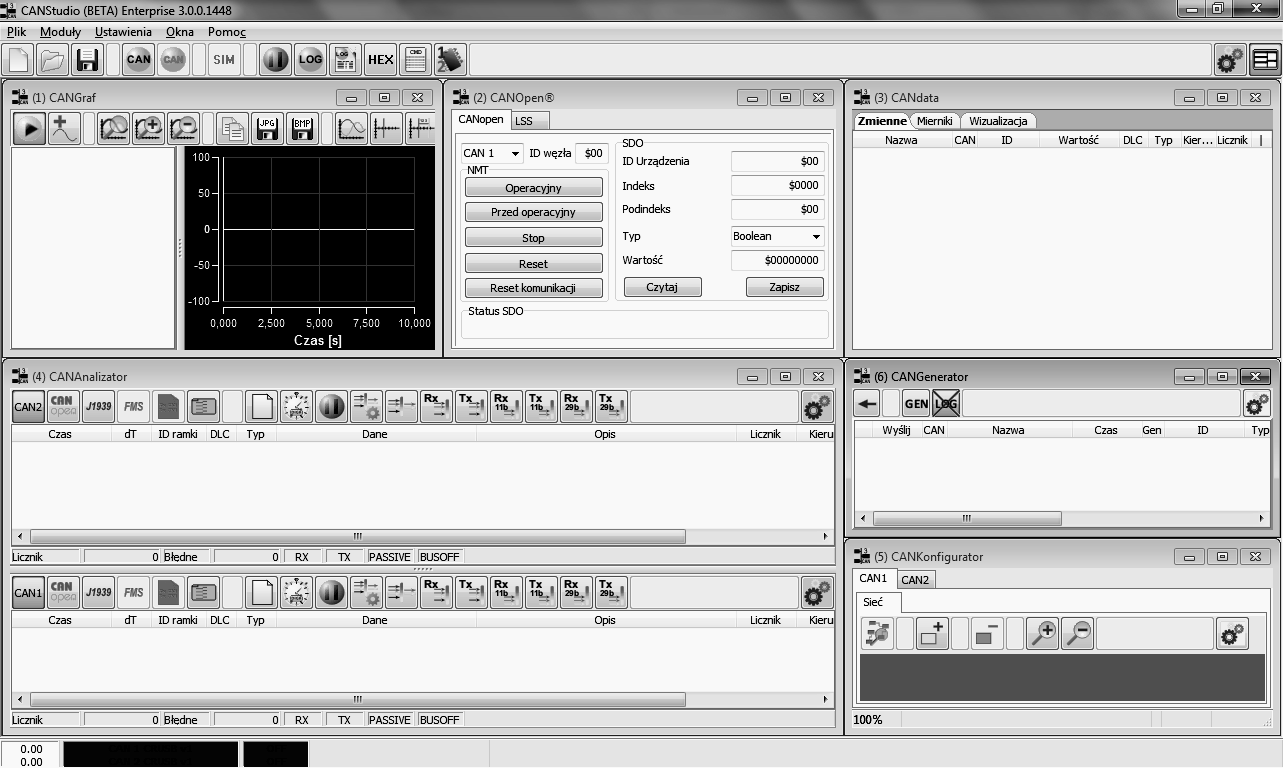Click Rx 29b filter in CAN1 analyzer
The image size is (1283, 768).
[x=576, y=592]
